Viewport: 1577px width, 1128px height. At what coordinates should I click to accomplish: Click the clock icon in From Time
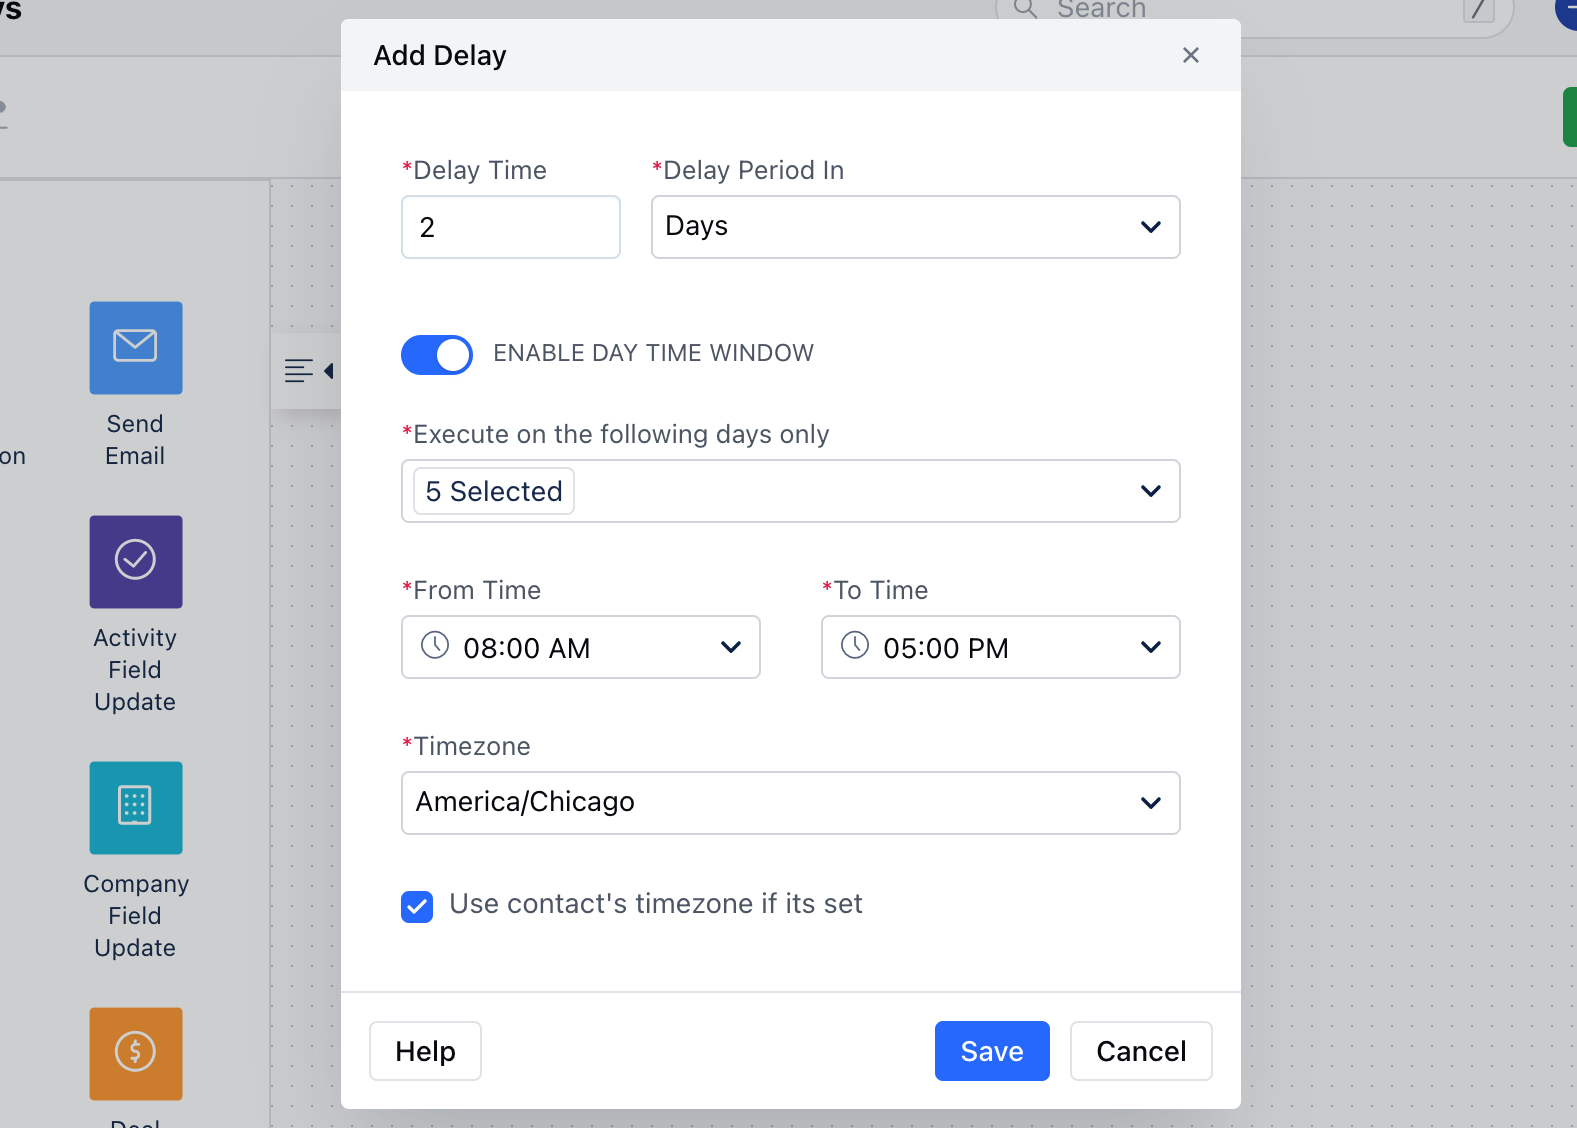(x=435, y=645)
